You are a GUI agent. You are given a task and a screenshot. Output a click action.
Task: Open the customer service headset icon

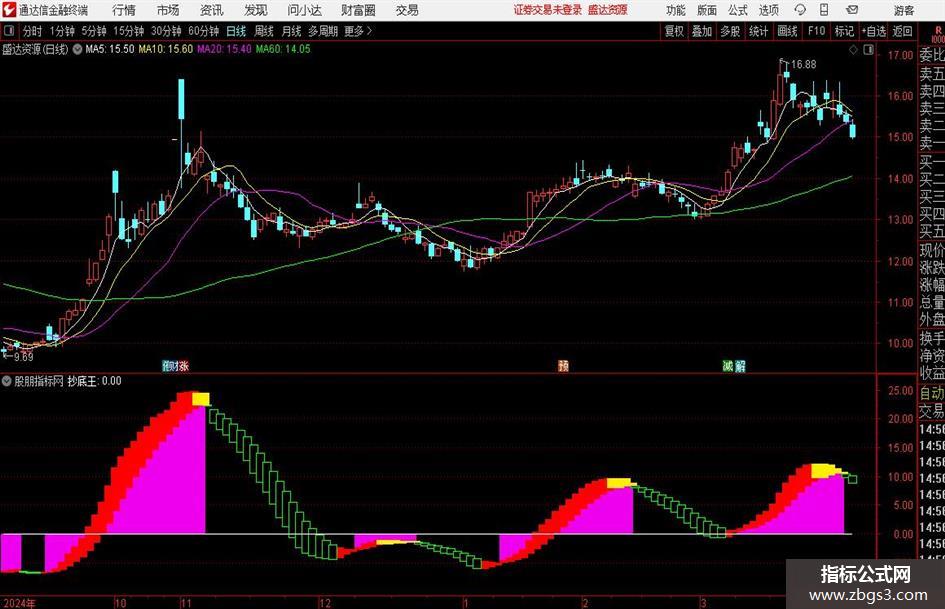pyautogui.click(x=800, y=10)
